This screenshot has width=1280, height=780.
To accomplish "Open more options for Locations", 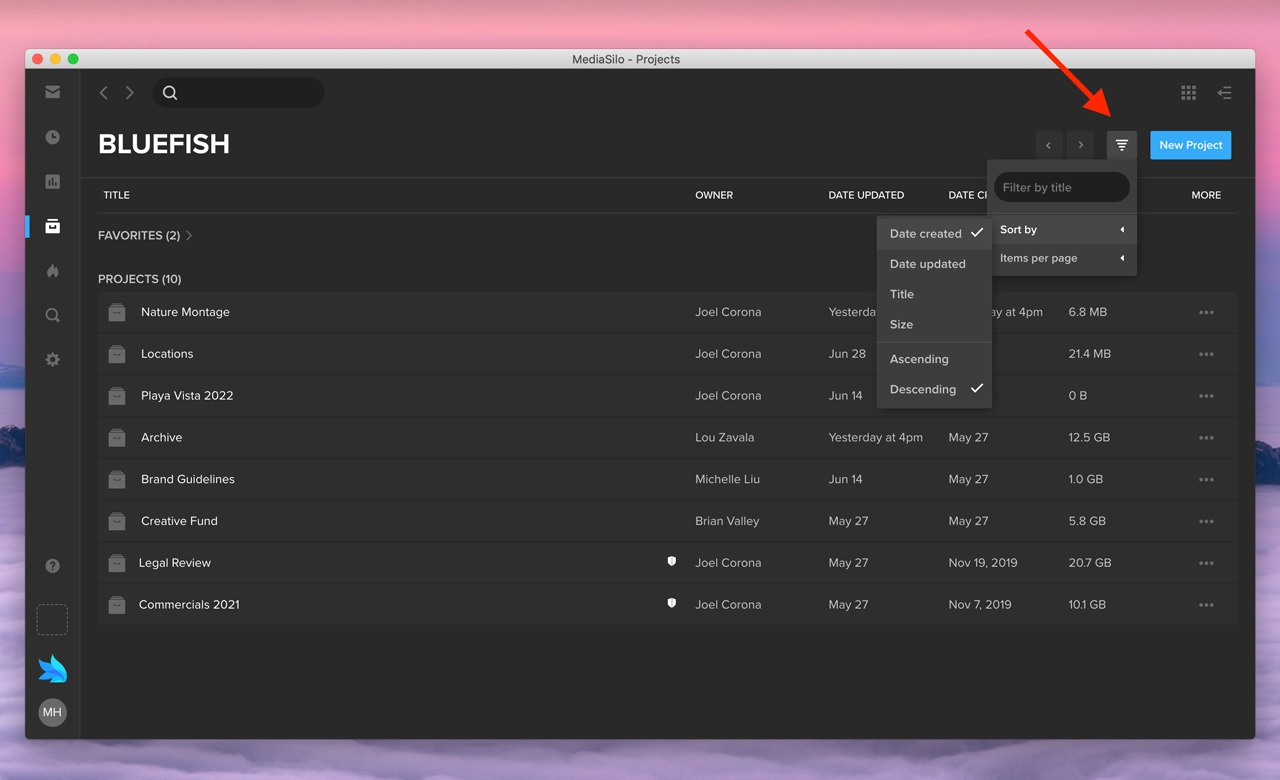I will tap(1206, 354).
